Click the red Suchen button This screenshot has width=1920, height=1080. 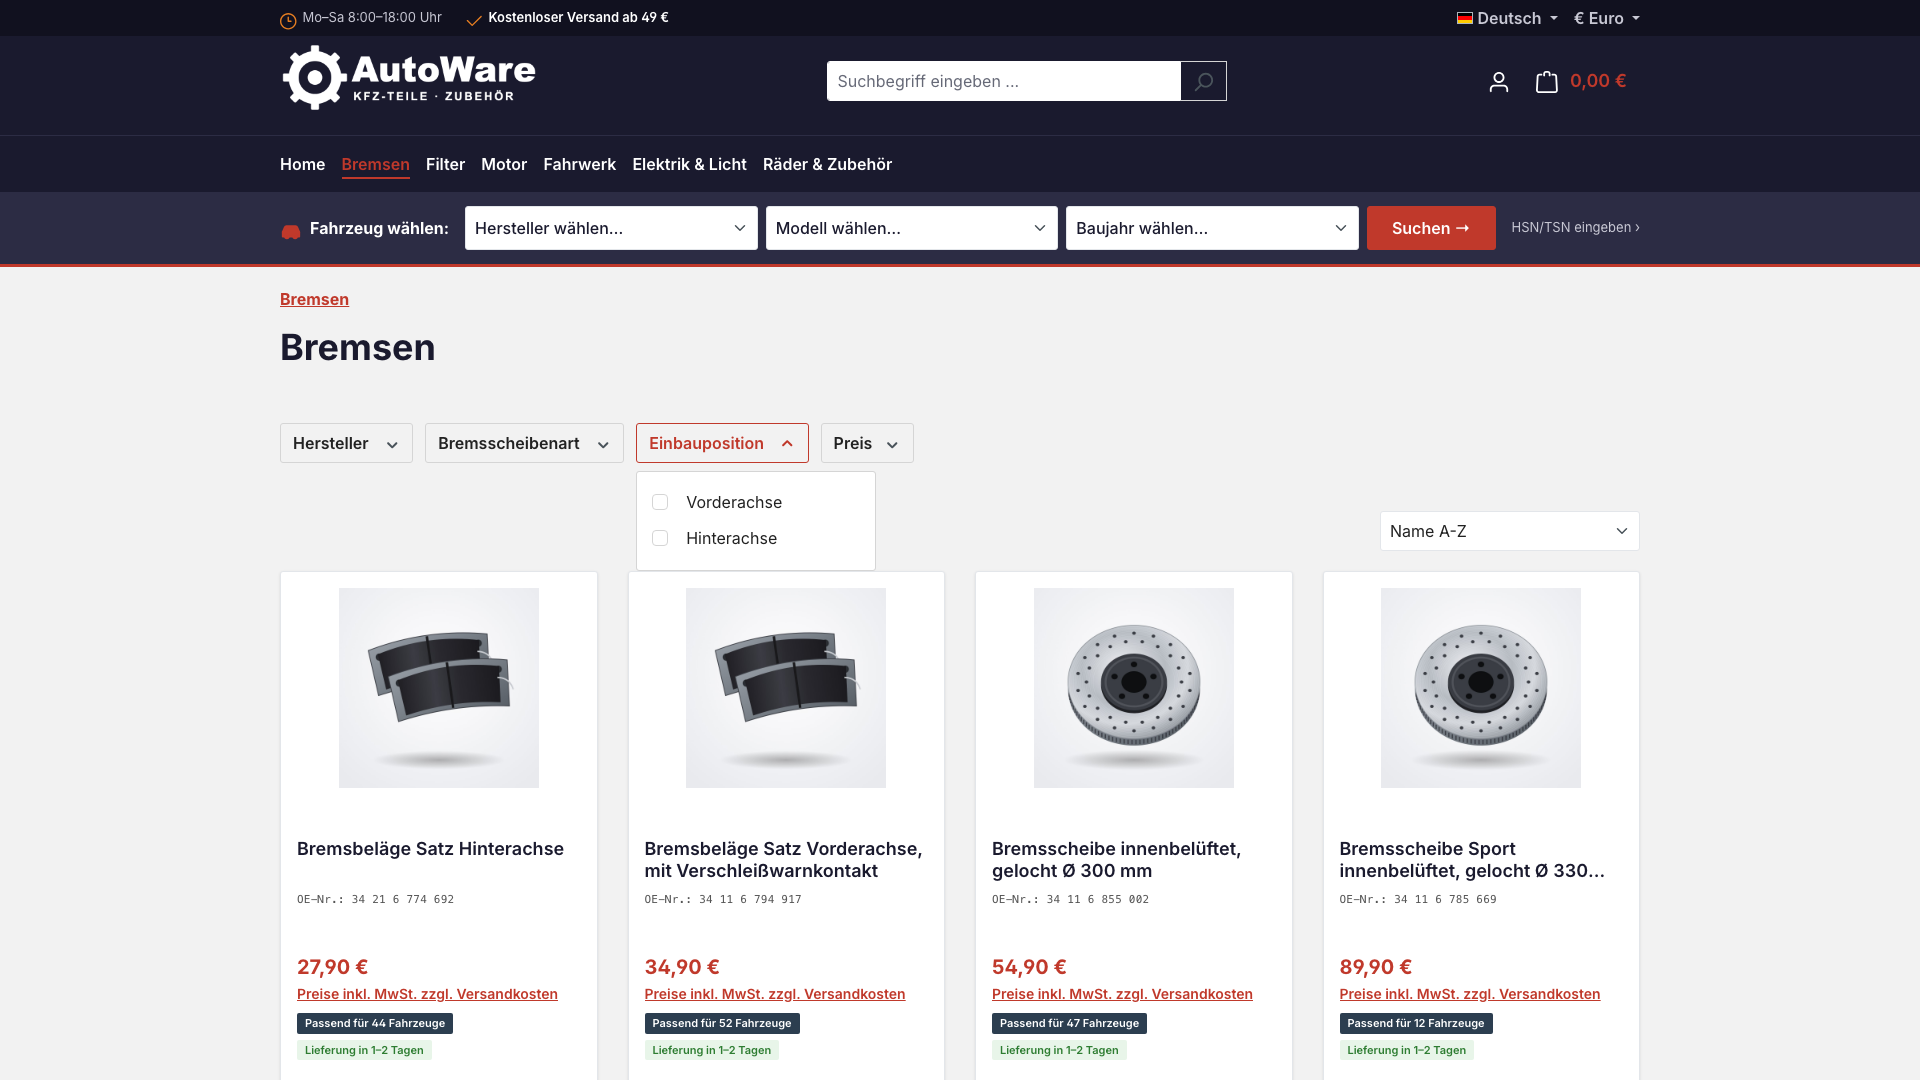click(x=1431, y=228)
